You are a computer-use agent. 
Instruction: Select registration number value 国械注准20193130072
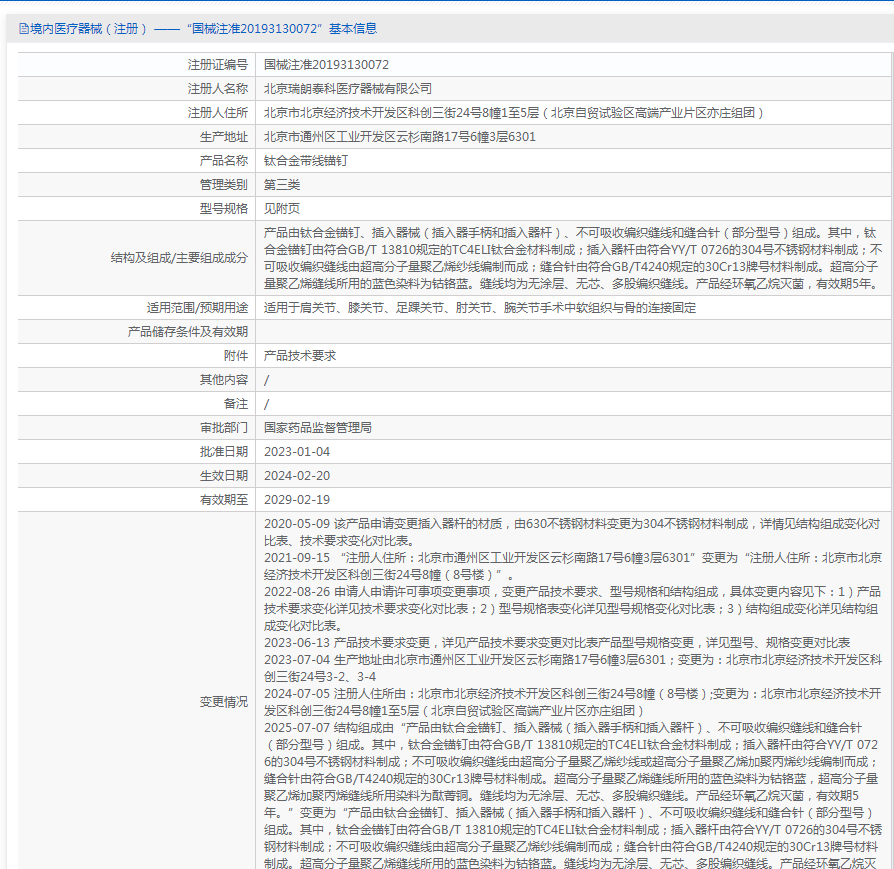click(x=326, y=65)
